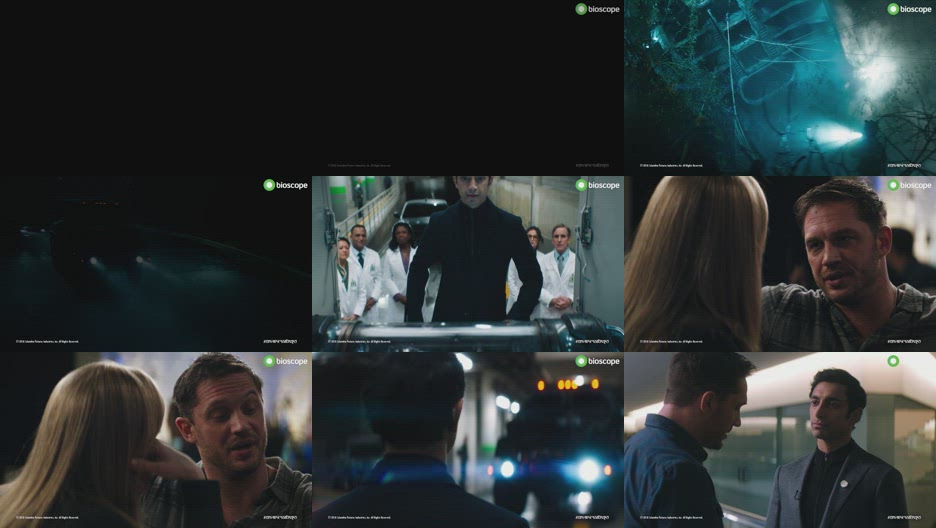Select the thumbnail of a man in a black coat with scientists
The width and height of the screenshot is (936, 528).
coord(468,264)
